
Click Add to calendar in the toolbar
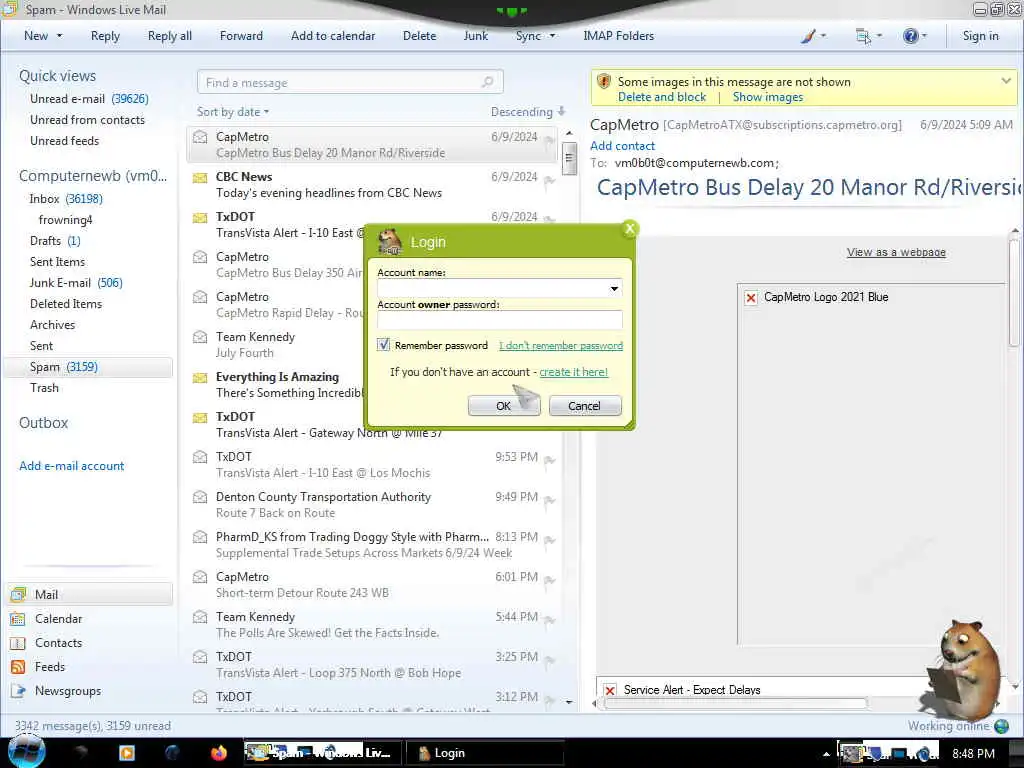[333, 36]
